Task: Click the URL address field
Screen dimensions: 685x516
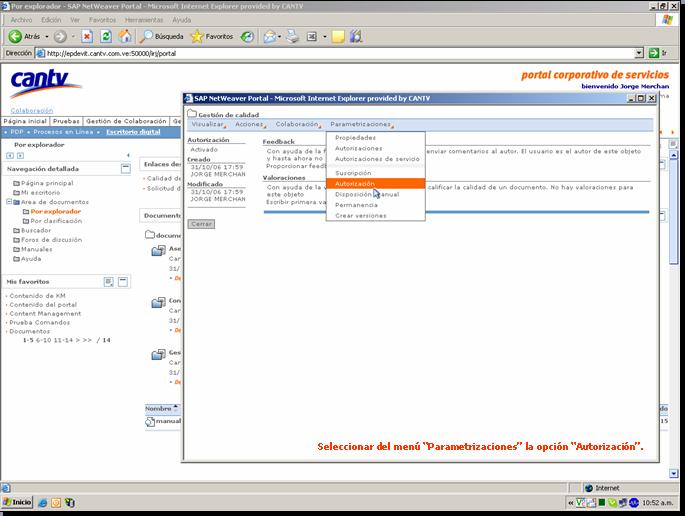Action: click(x=335, y=53)
